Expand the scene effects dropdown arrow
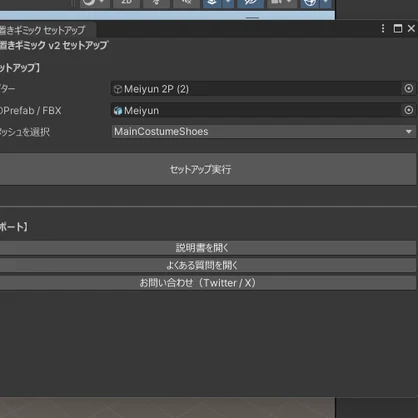Viewport: 418px width, 418px height. [228, 3]
